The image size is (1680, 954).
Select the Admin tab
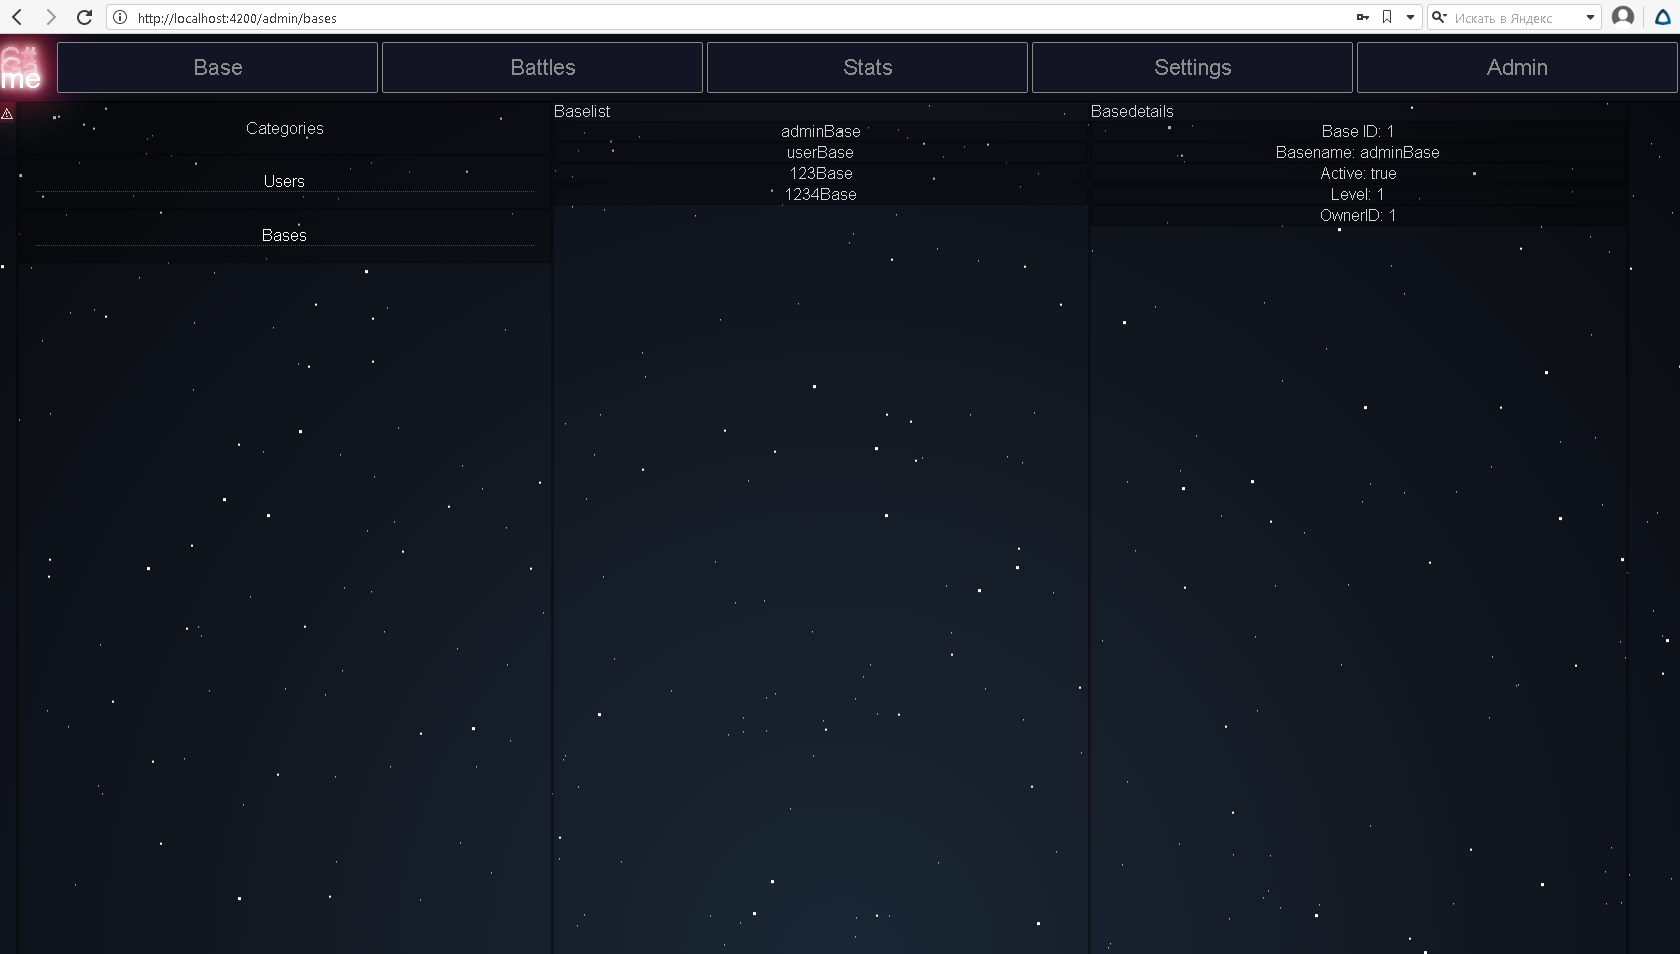pos(1517,67)
